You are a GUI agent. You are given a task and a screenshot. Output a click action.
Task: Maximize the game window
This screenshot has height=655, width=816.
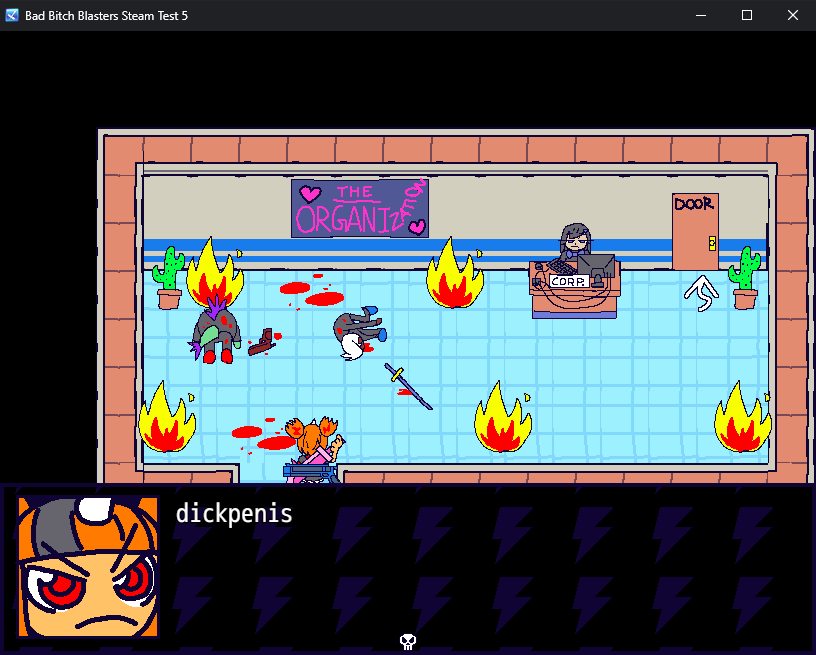click(746, 15)
